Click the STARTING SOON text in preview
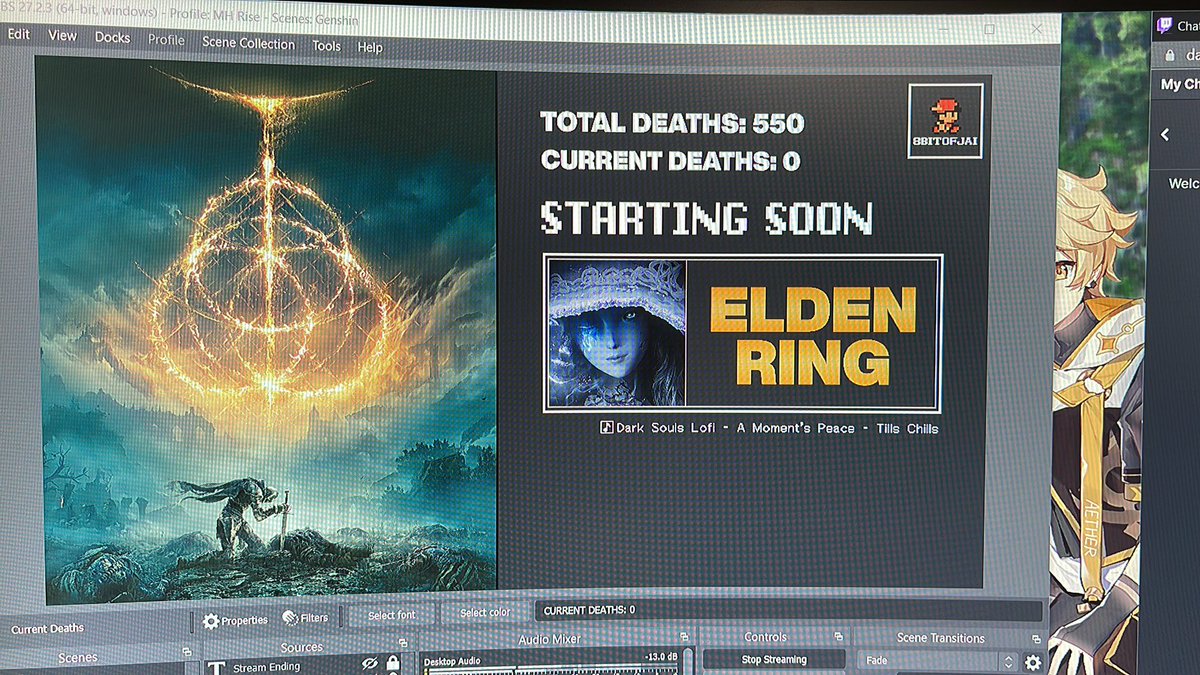 click(707, 218)
